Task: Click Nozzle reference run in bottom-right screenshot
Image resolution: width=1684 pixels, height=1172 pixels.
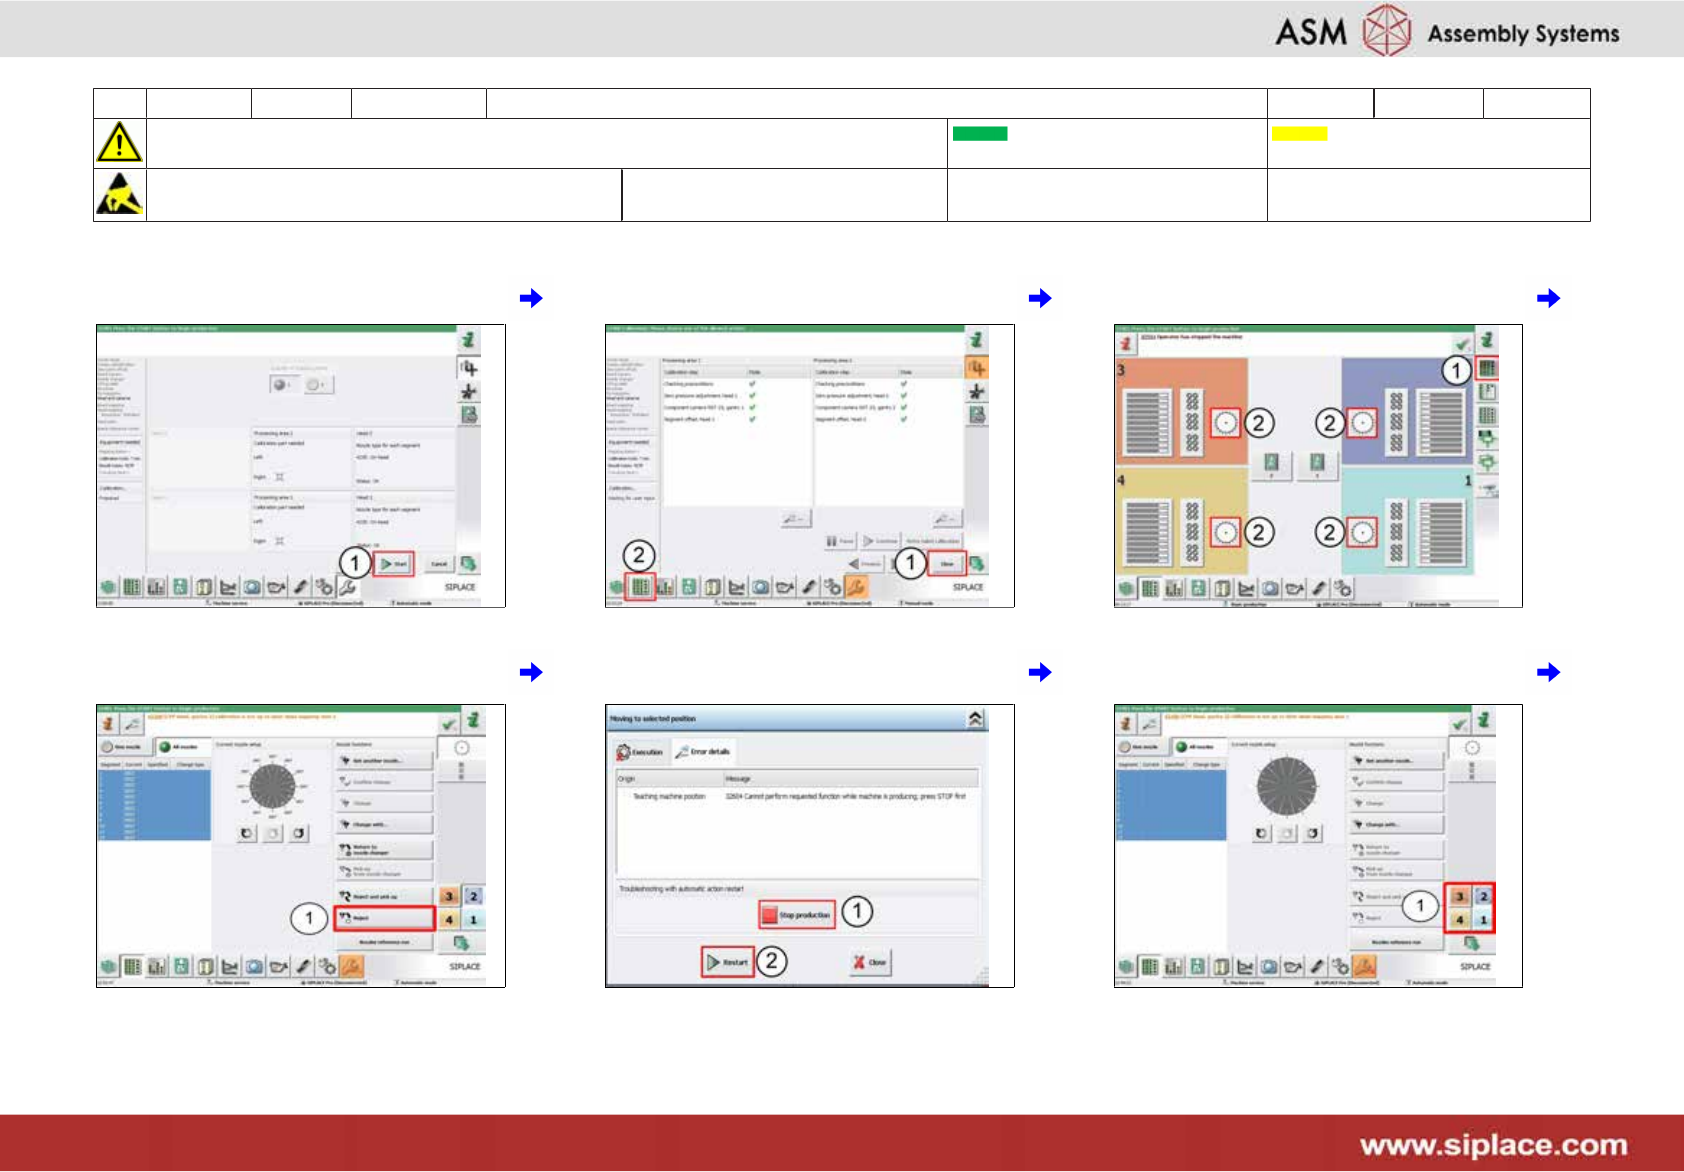Action: [x=1397, y=942]
